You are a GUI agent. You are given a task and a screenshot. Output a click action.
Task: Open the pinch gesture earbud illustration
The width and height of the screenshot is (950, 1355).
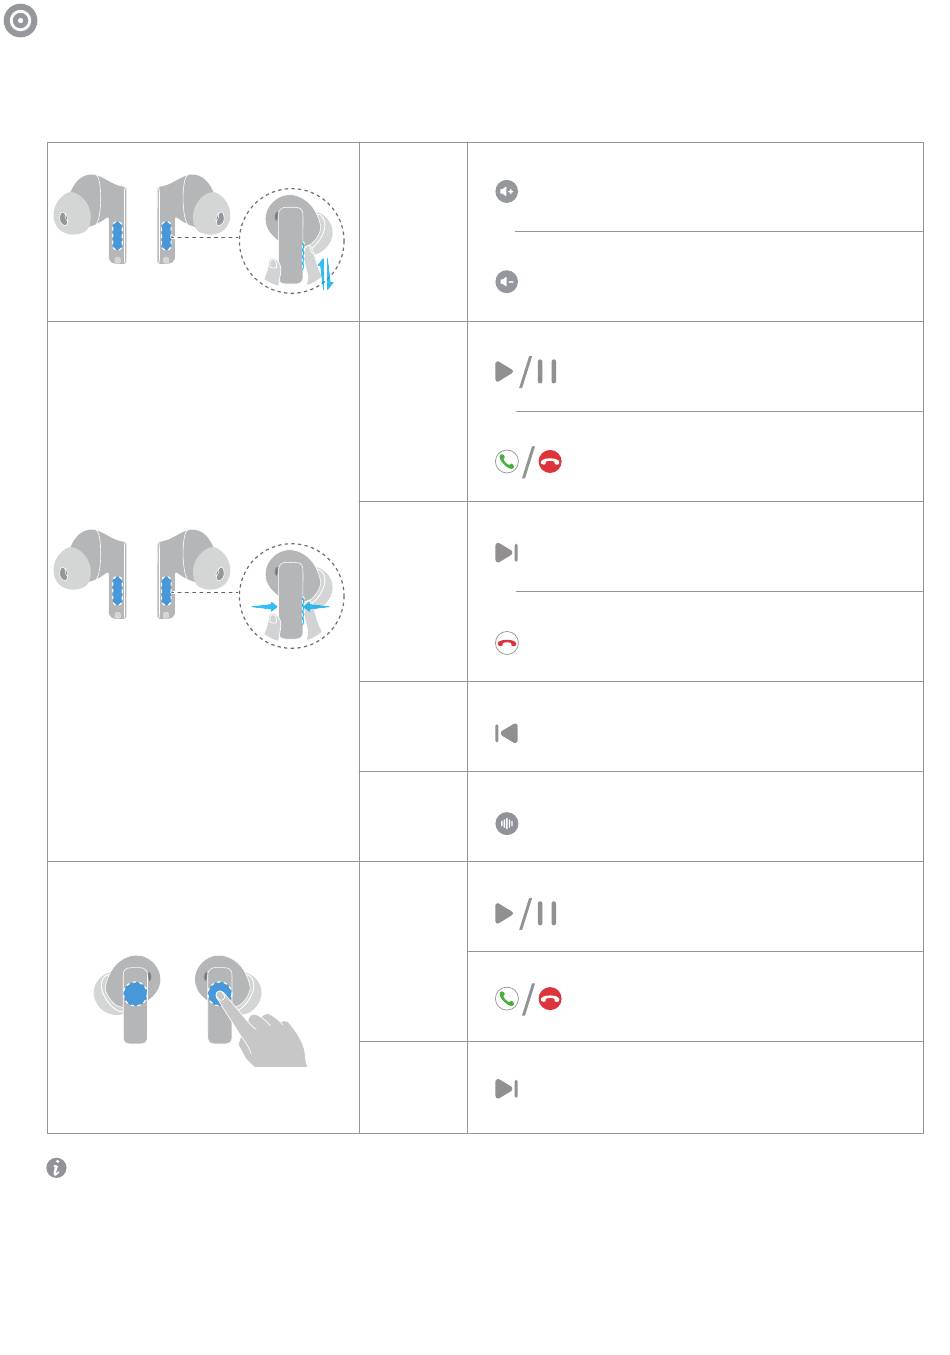(198, 591)
